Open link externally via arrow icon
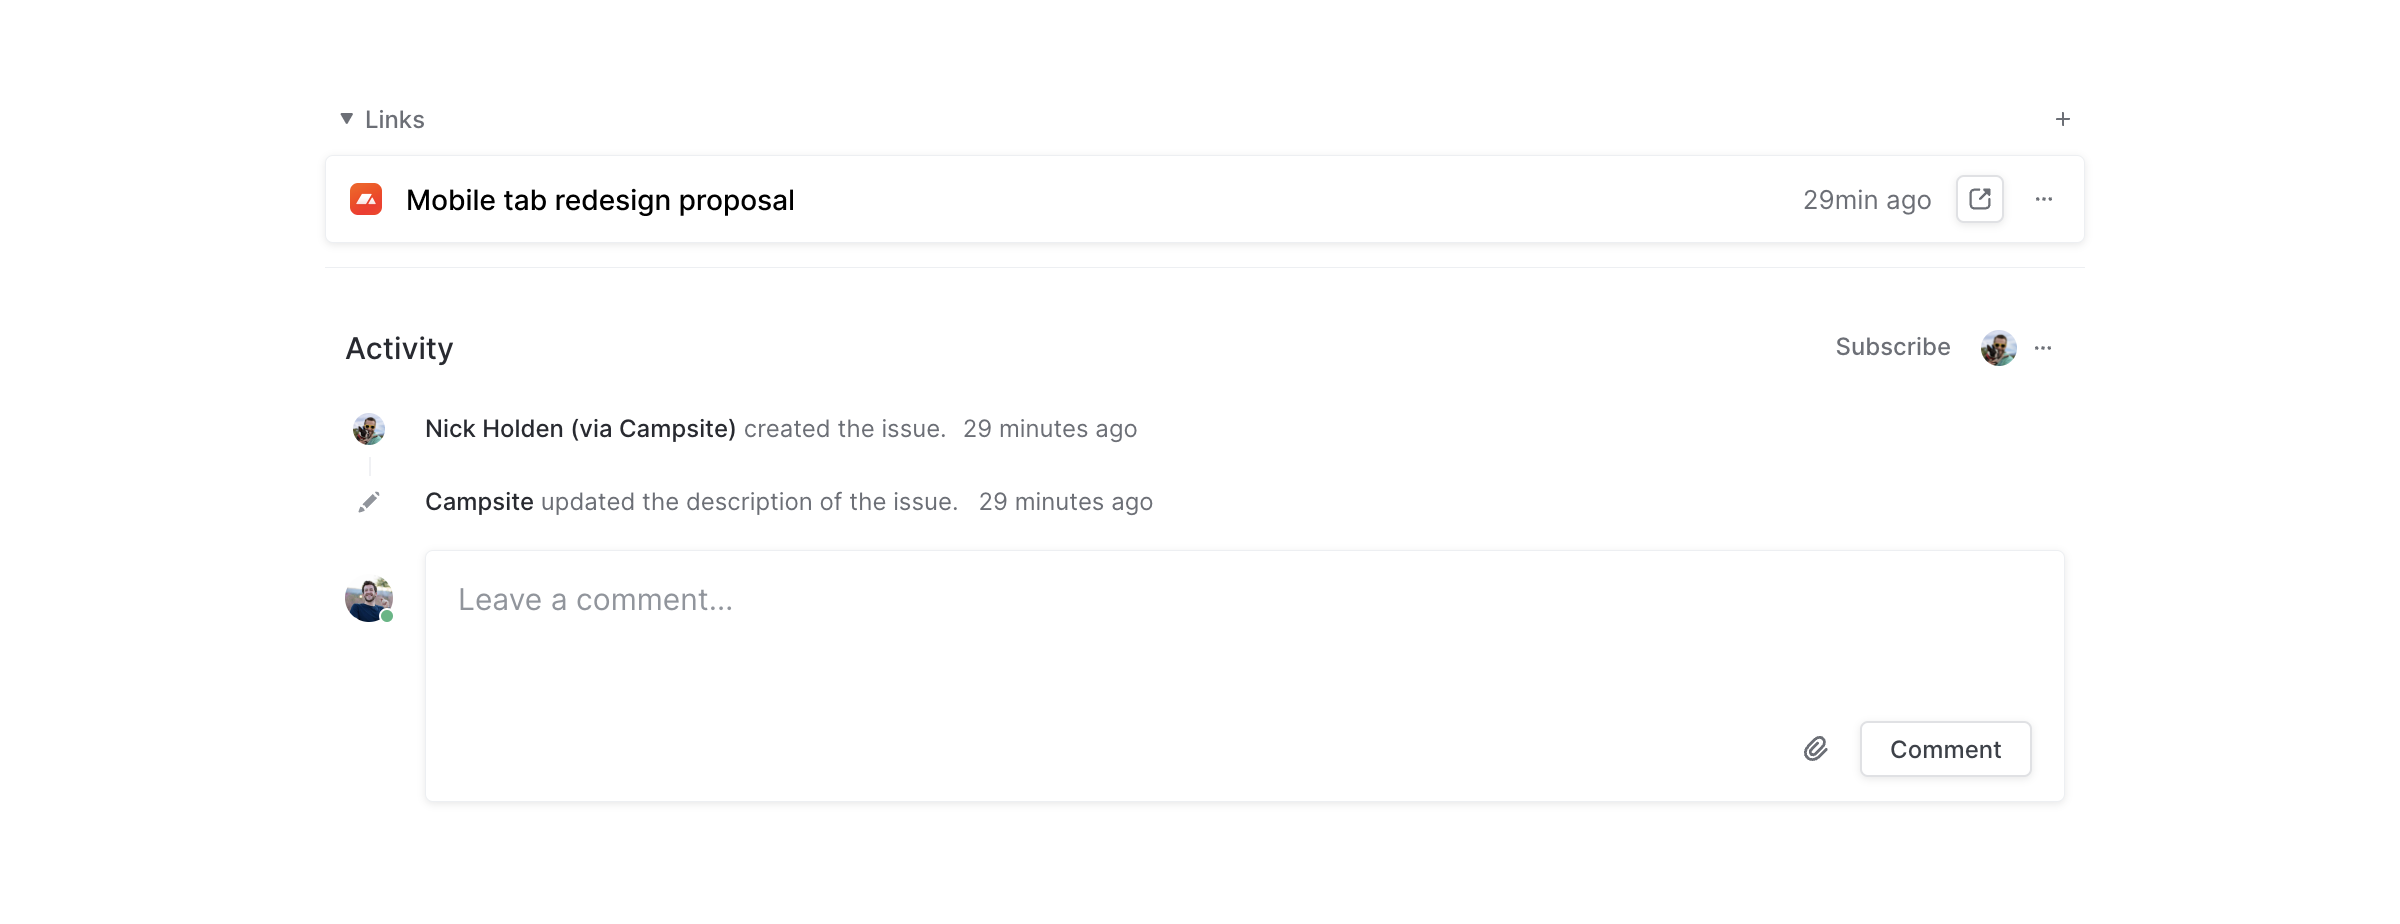 1979,199
